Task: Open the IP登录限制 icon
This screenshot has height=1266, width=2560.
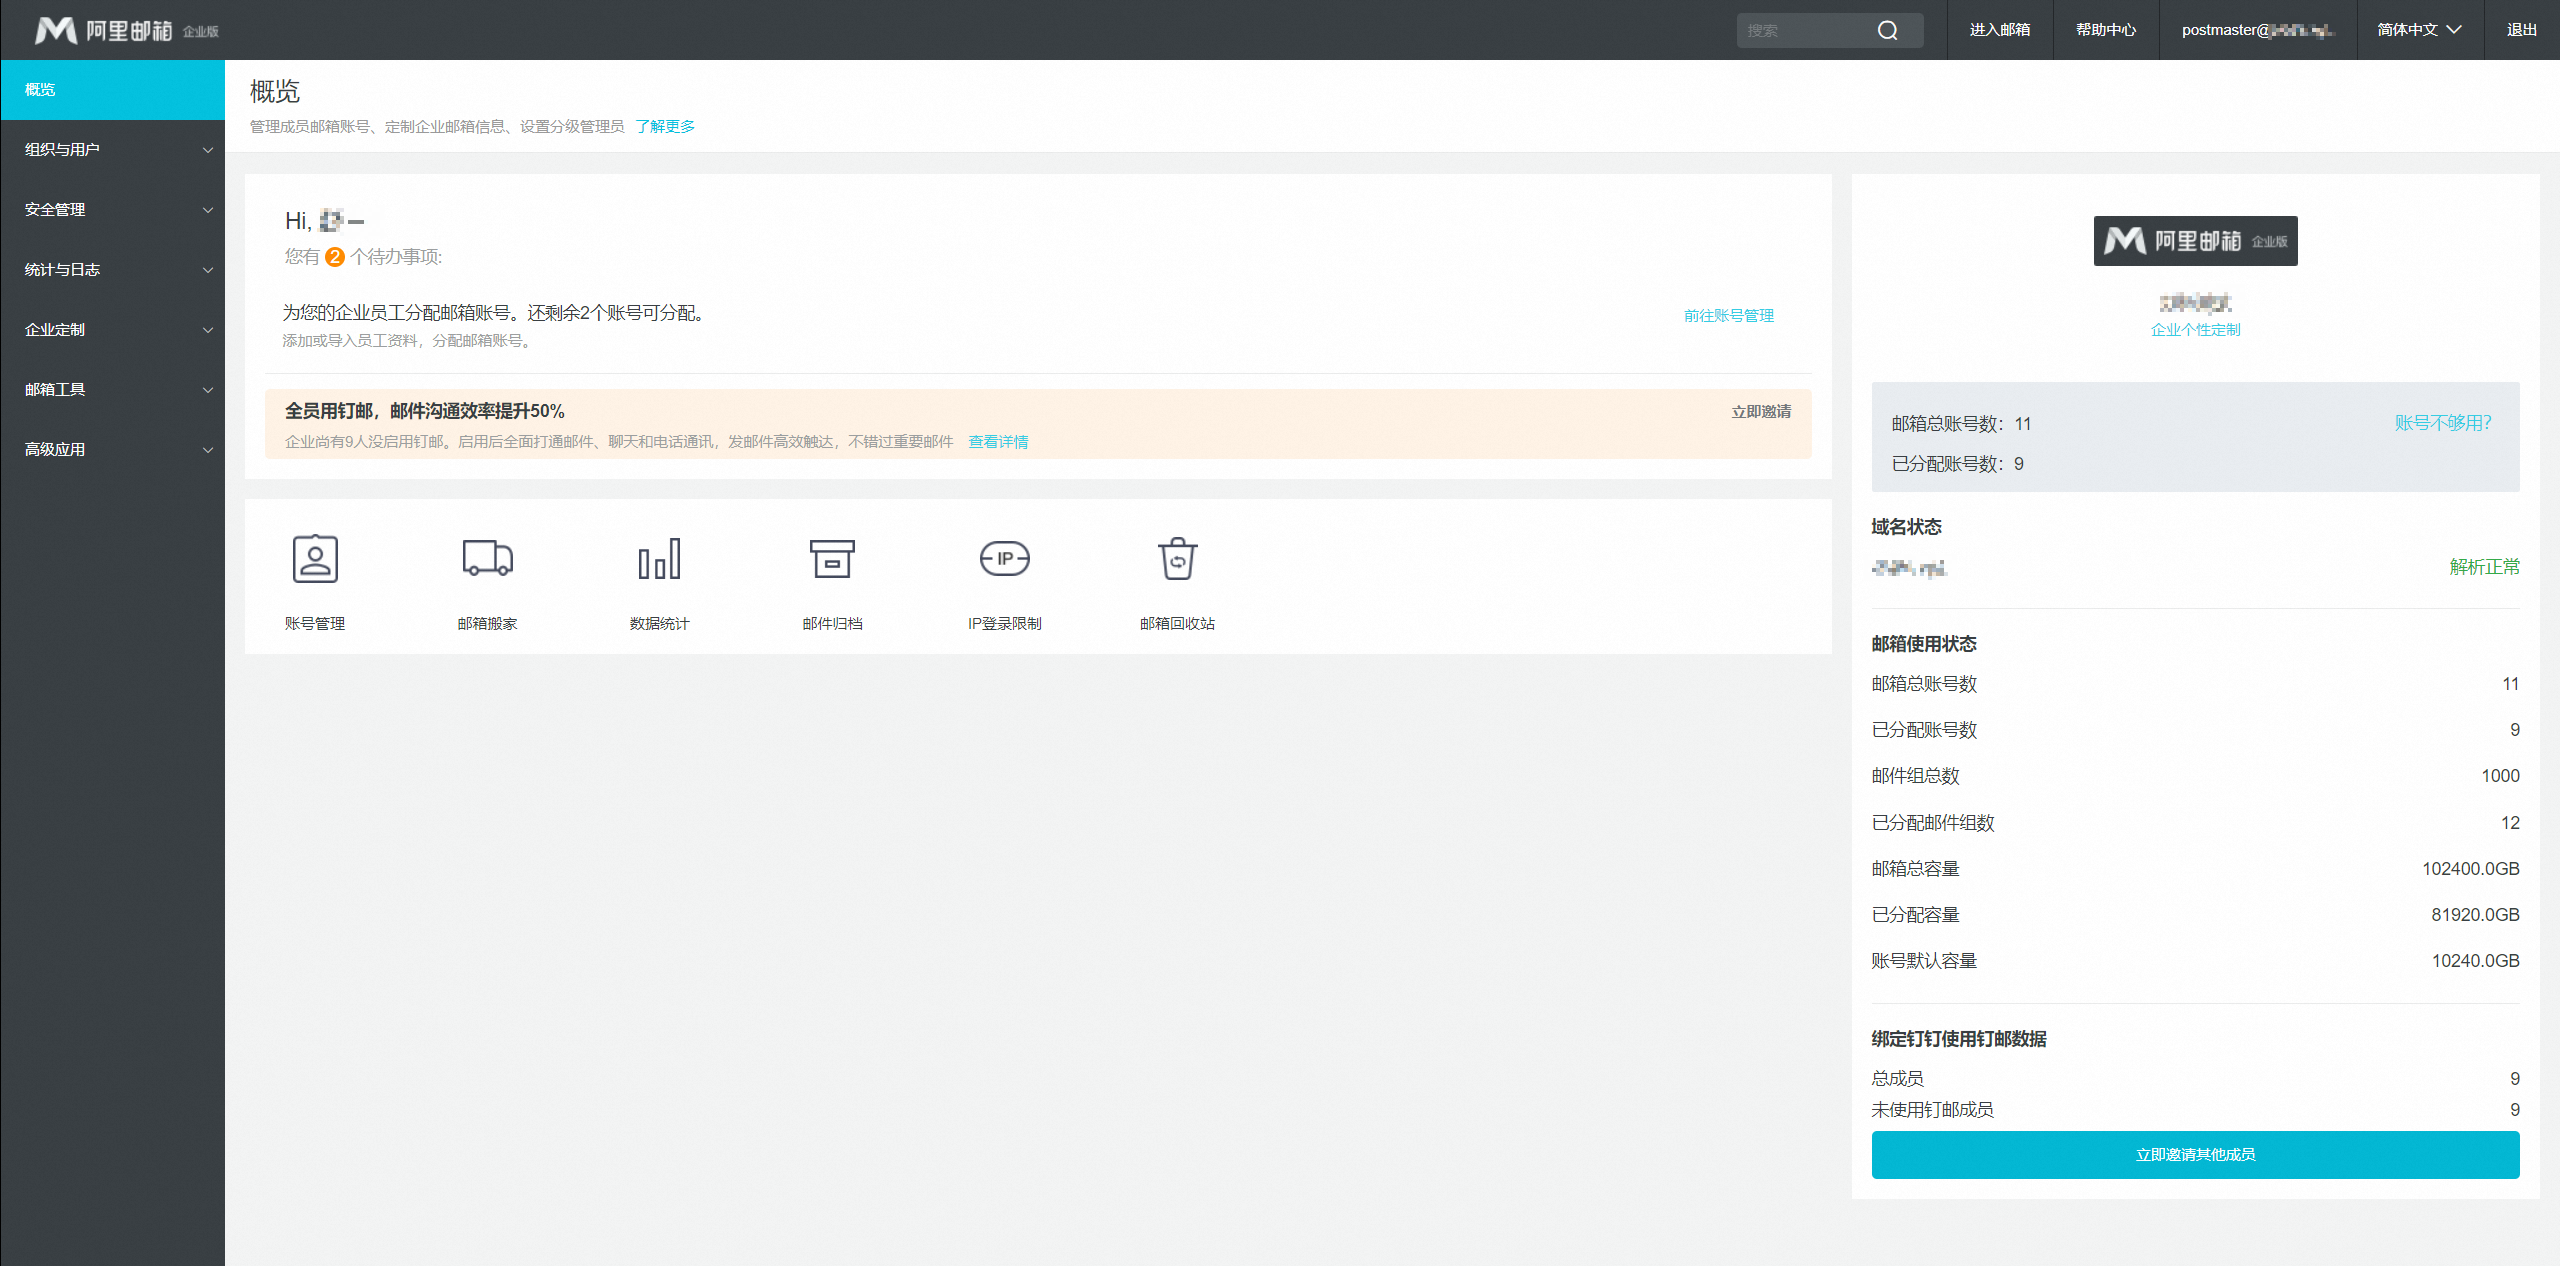Action: coord(1004,559)
